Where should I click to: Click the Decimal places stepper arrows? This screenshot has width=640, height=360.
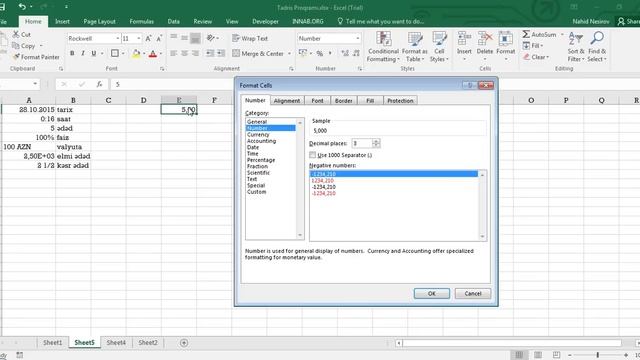(376, 143)
